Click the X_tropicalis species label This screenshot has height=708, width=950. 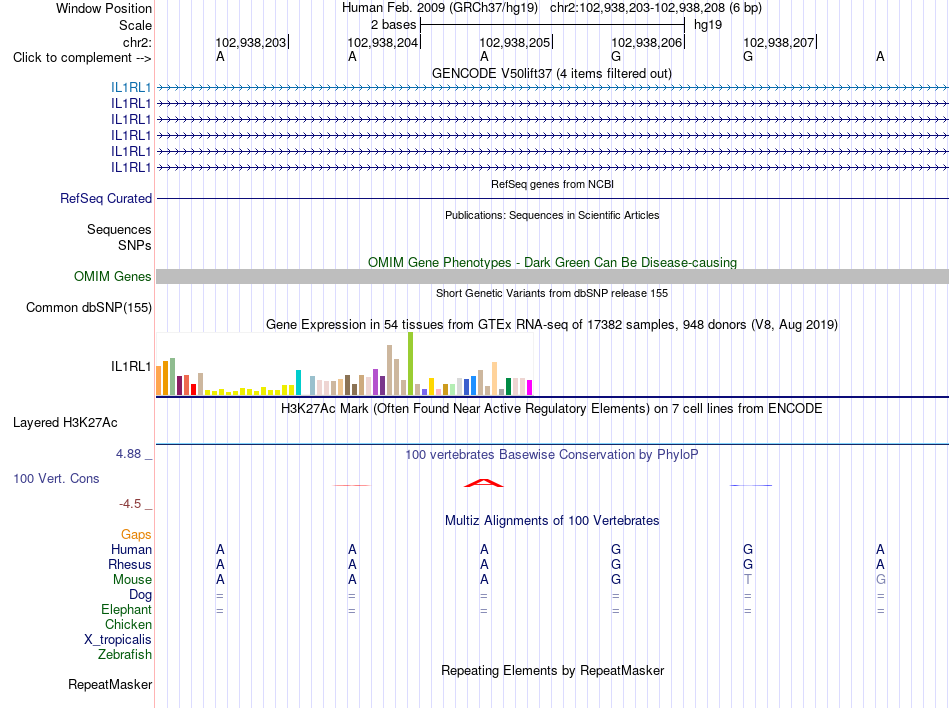tap(118, 640)
